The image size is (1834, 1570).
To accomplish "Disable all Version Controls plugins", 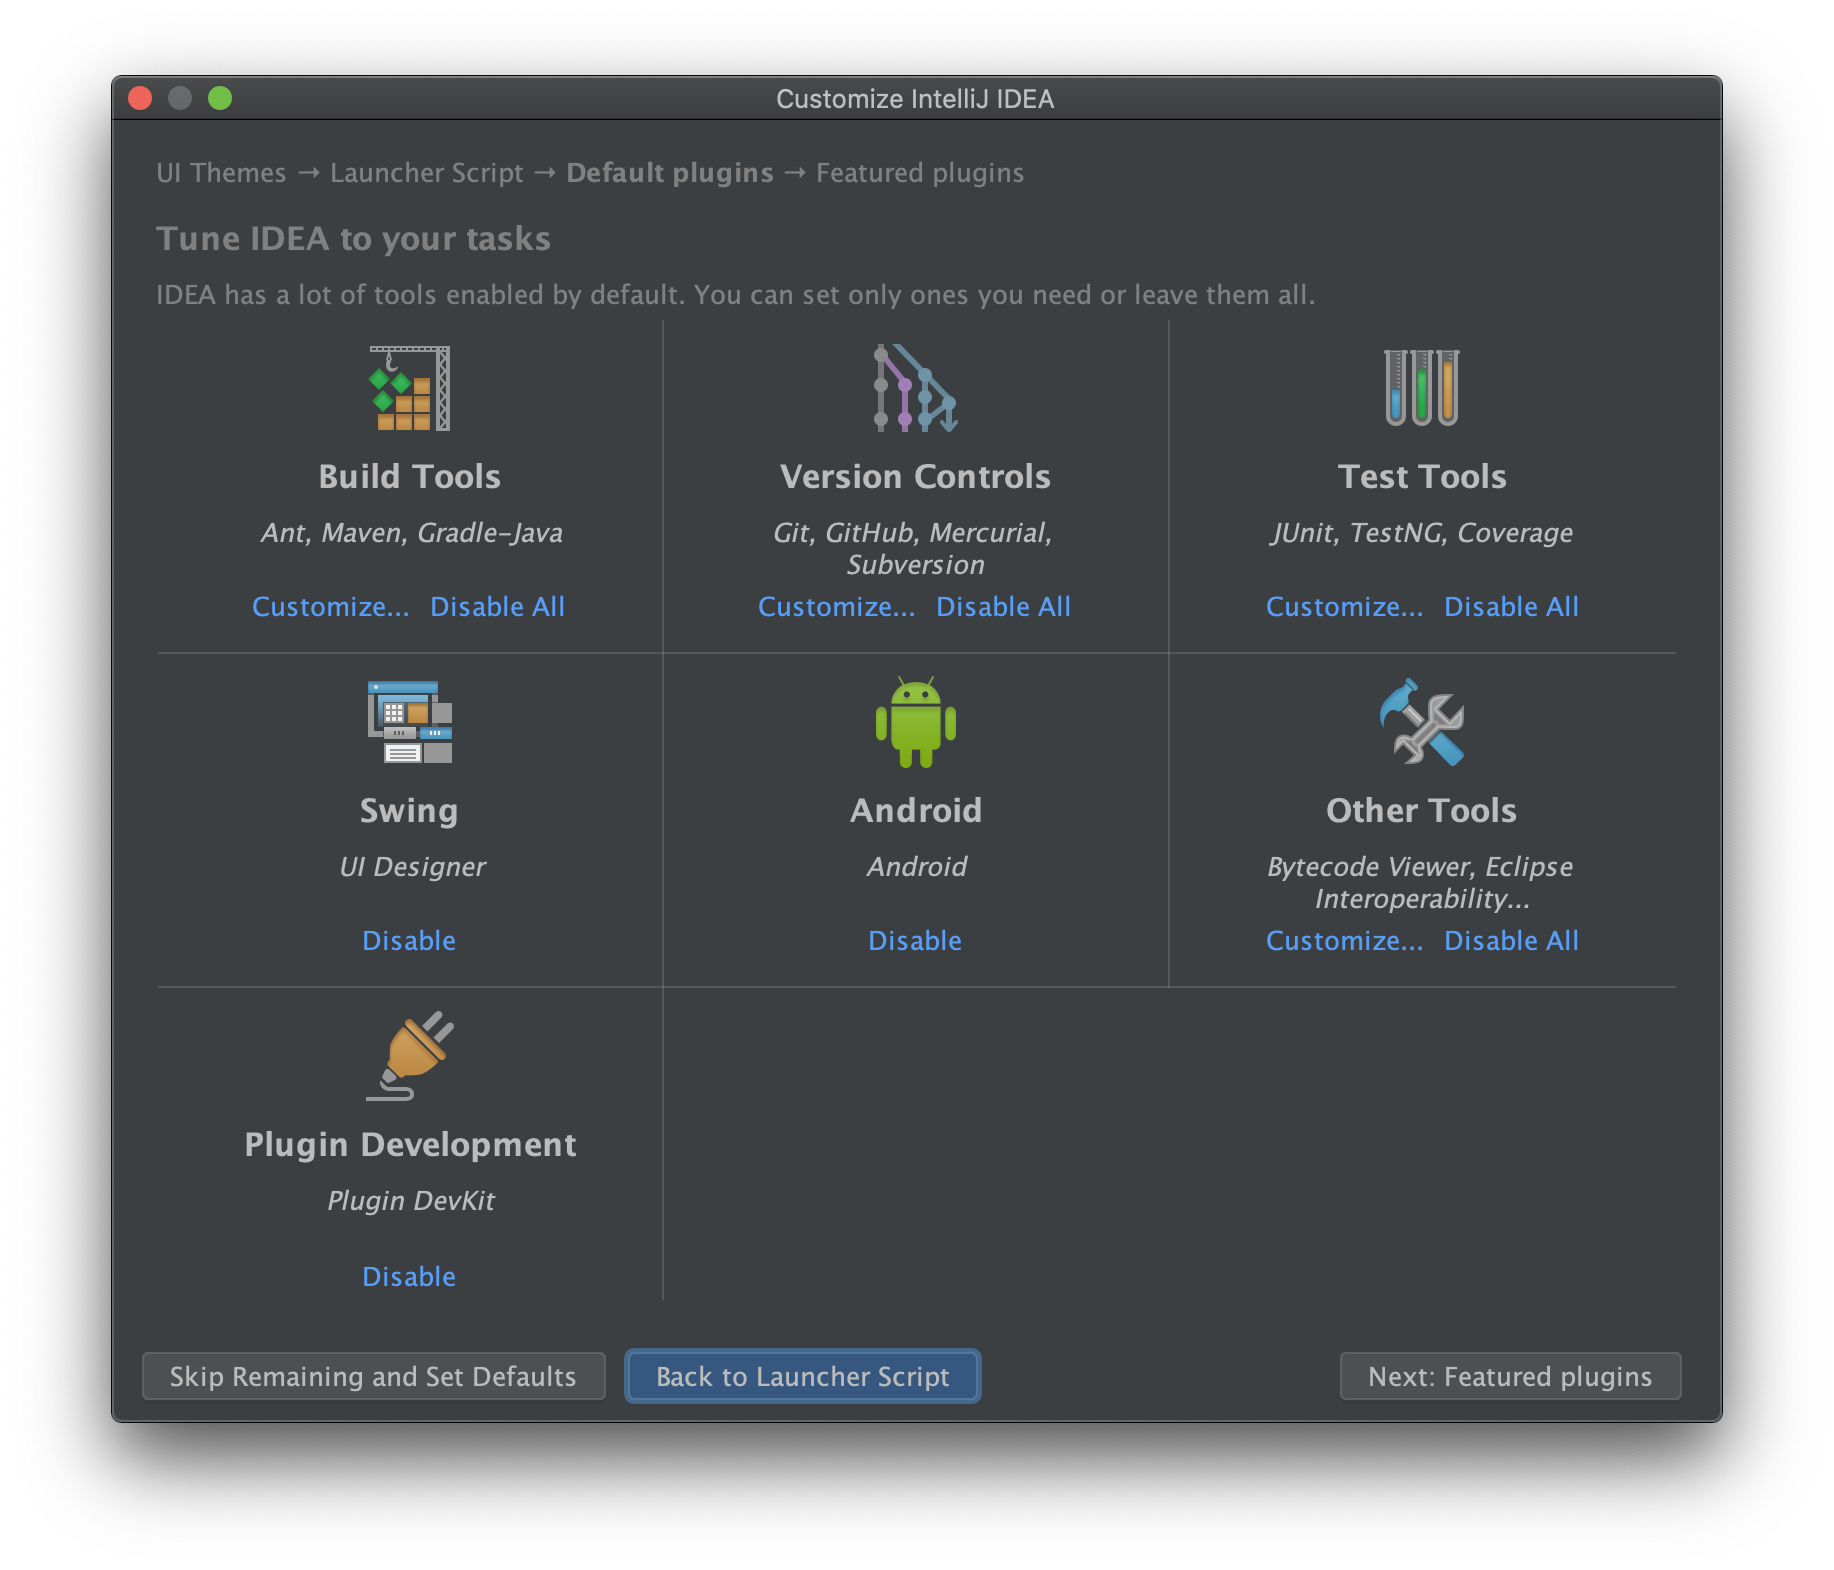I will point(1003,607).
